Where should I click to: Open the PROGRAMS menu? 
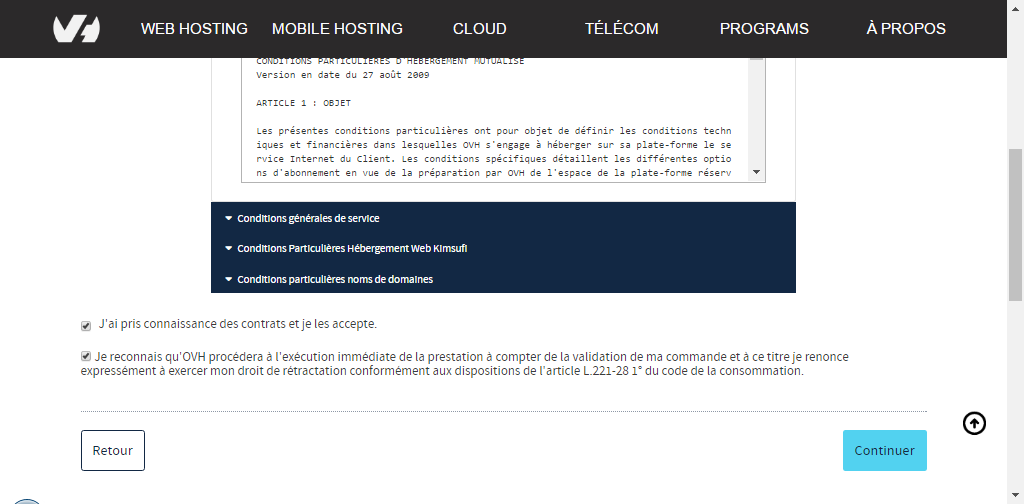(x=764, y=29)
